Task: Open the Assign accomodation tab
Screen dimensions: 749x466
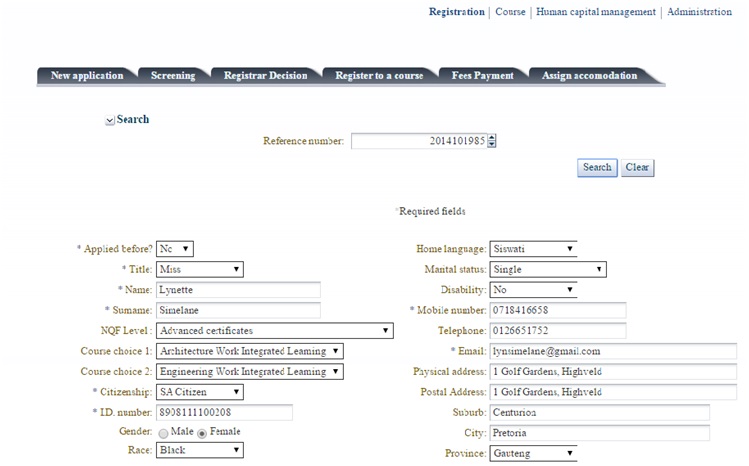Action: pyautogui.click(x=589, y=76)
